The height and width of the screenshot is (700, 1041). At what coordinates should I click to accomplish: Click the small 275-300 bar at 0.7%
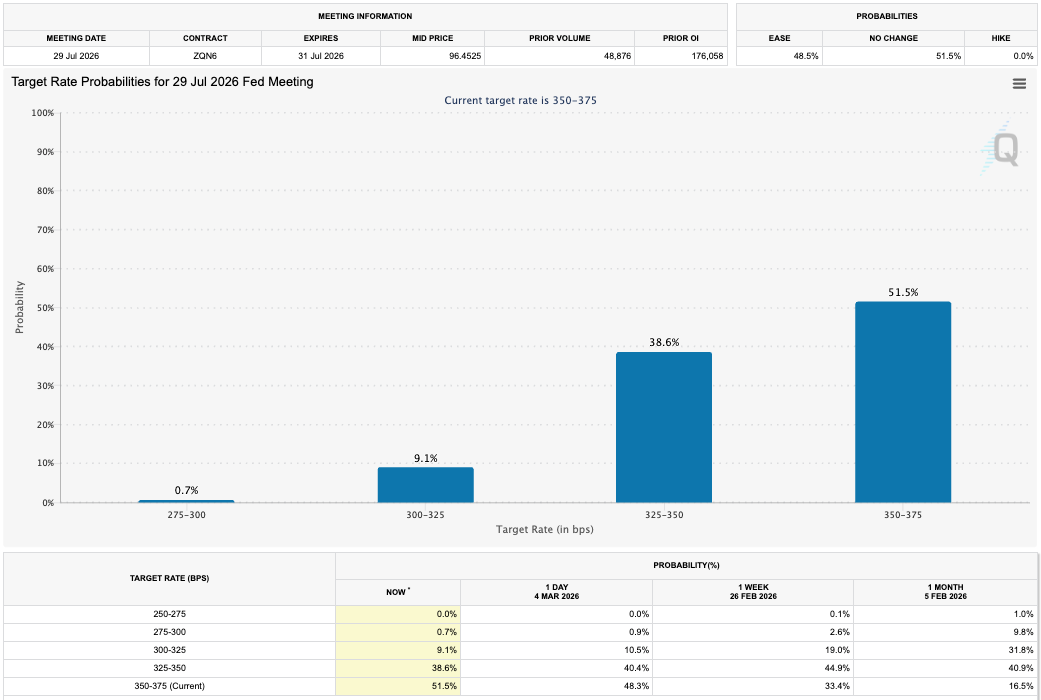click(x=188, y=500)
